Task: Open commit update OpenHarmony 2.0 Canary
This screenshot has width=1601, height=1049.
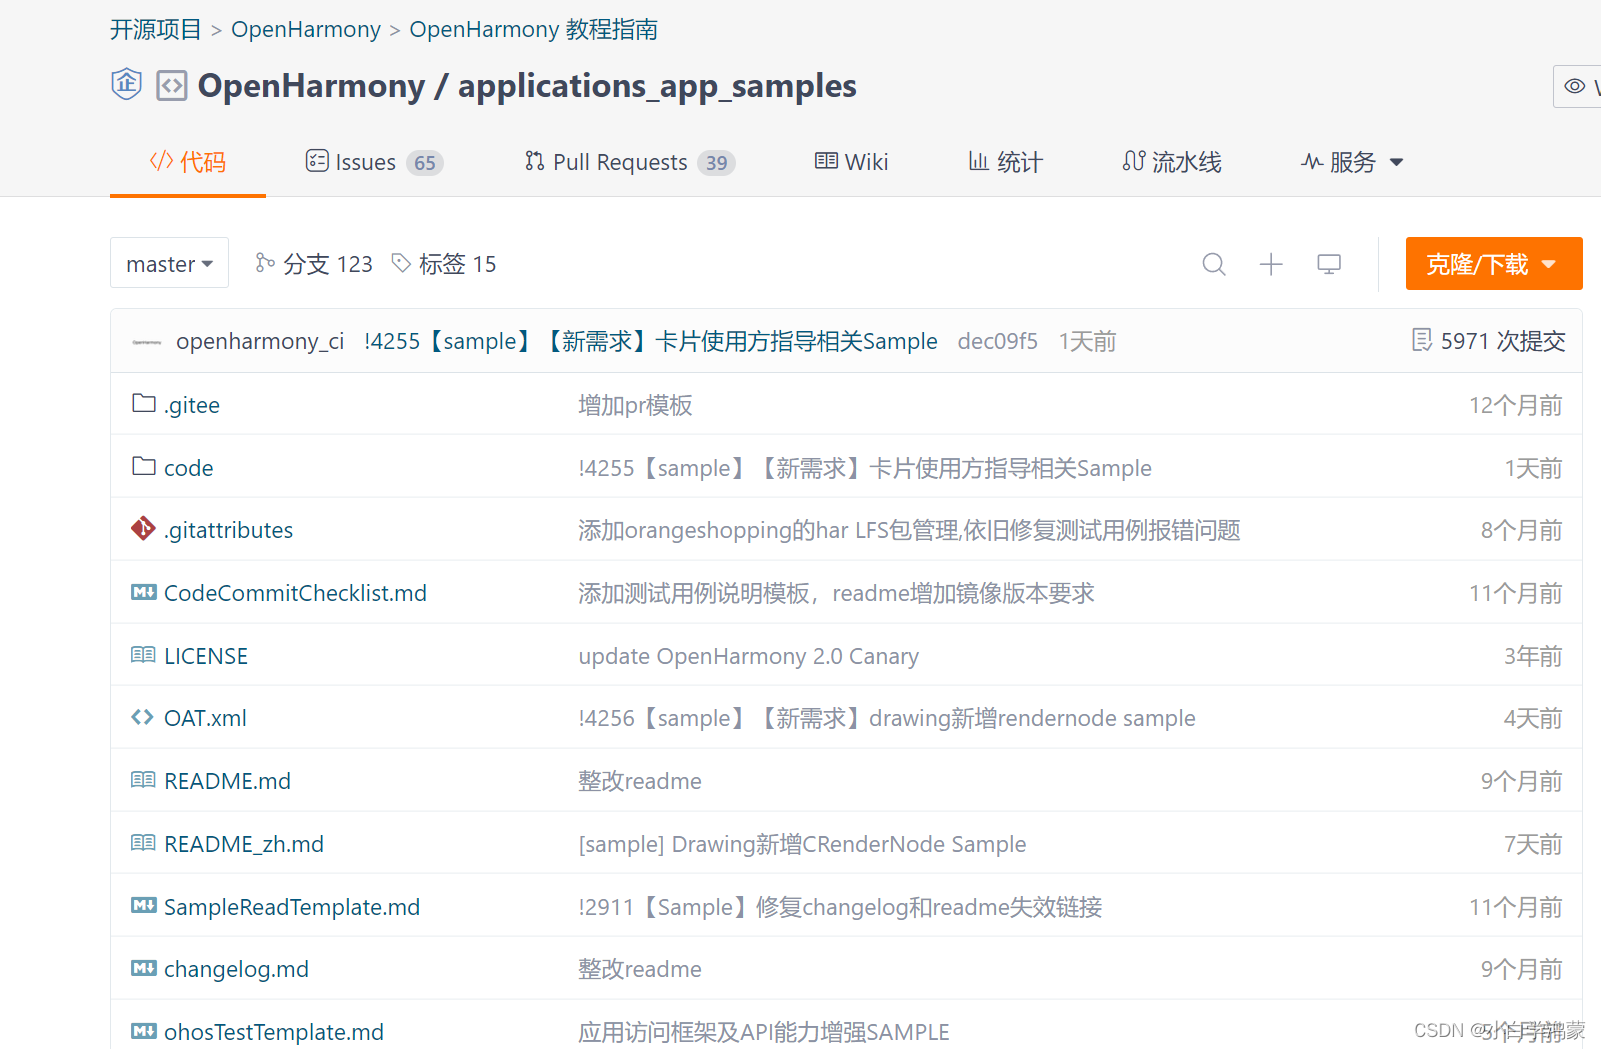Action: (748, 656)
